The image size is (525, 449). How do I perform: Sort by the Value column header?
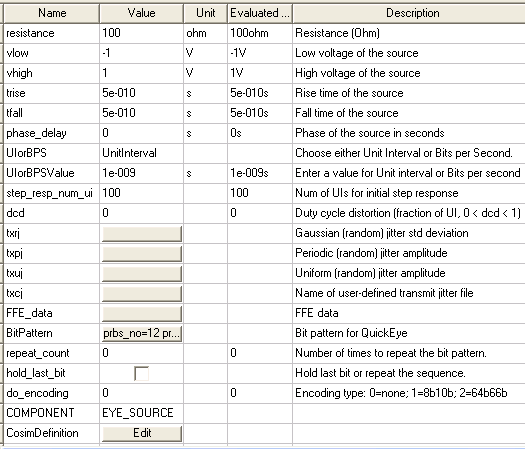pyautogui.click(x=141, y=13)
